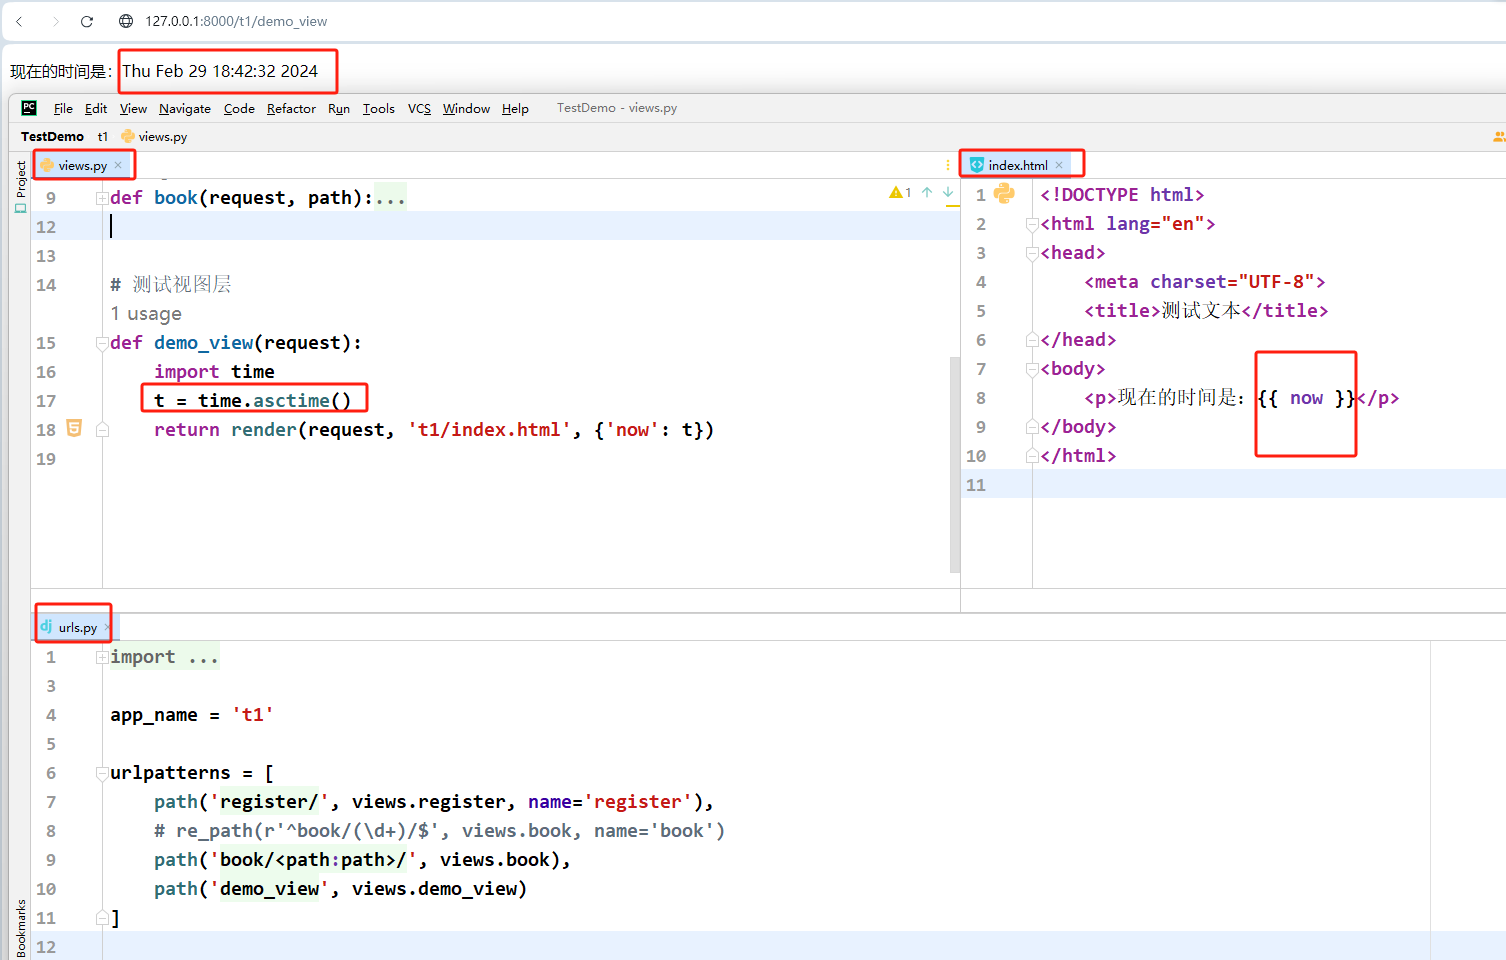
Task: Collapse the <html lang="en"> tag fold
Action: point(1032,224)
